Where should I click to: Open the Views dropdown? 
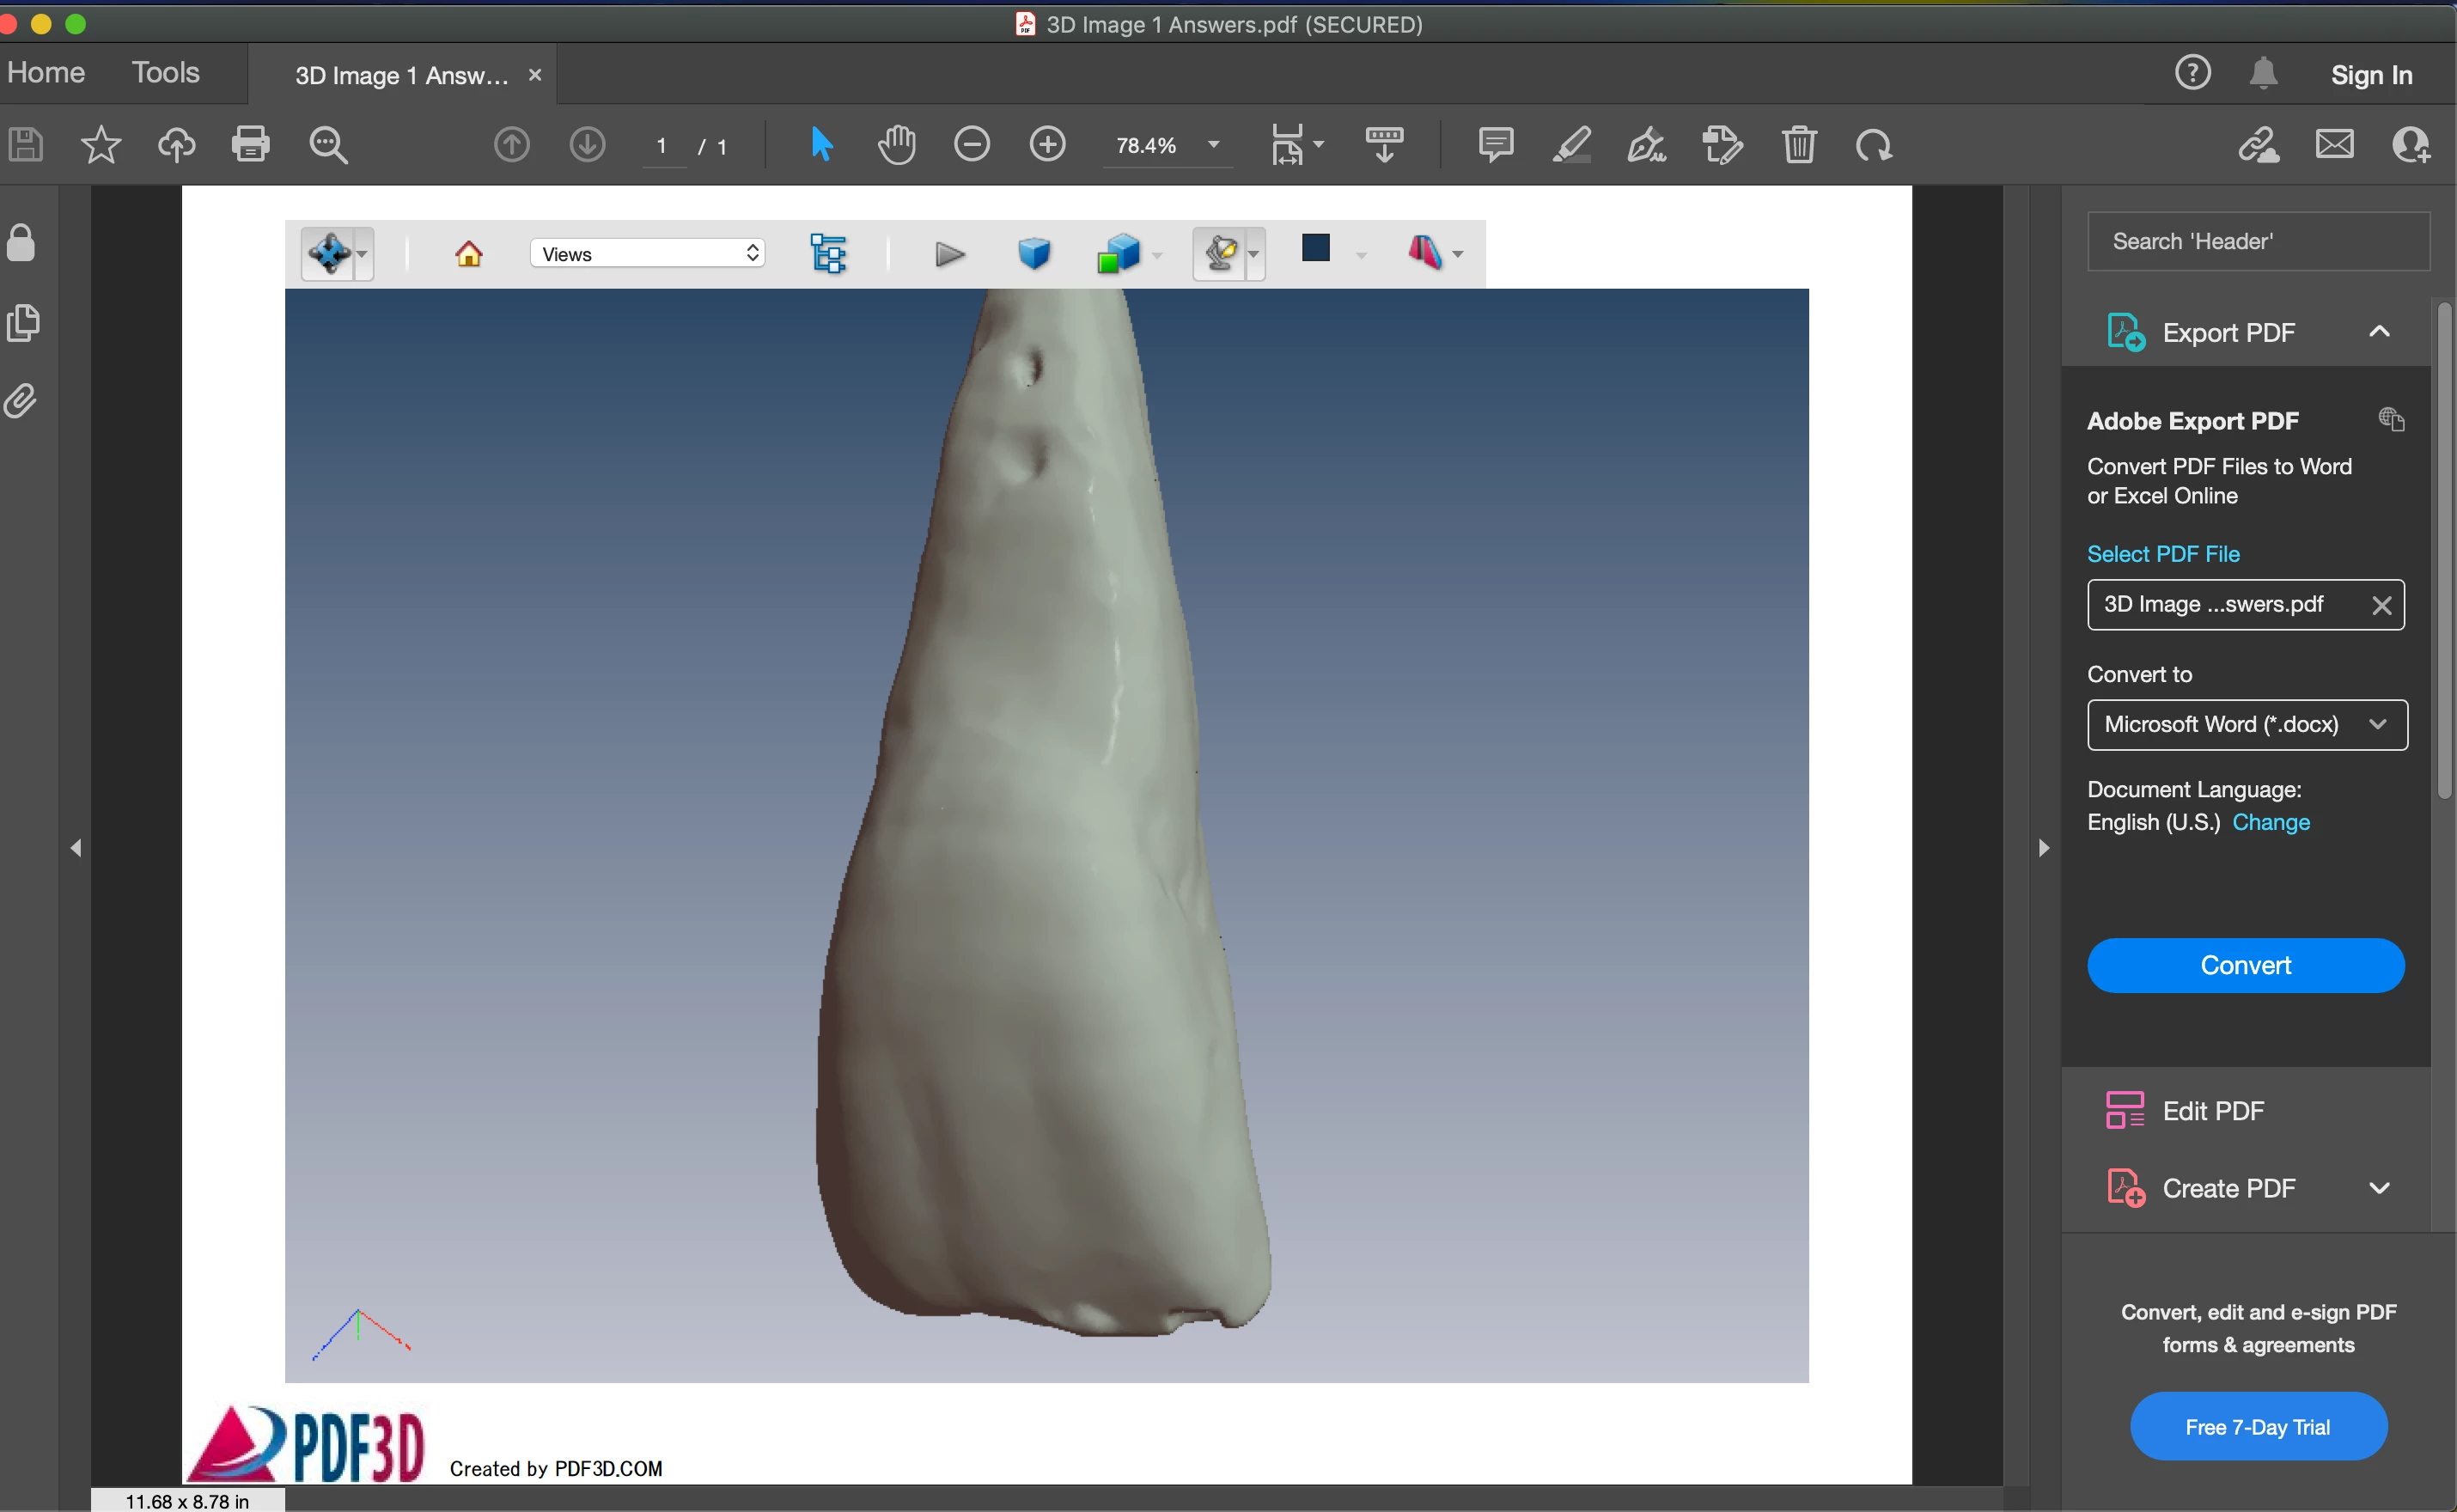click(648, 254)
